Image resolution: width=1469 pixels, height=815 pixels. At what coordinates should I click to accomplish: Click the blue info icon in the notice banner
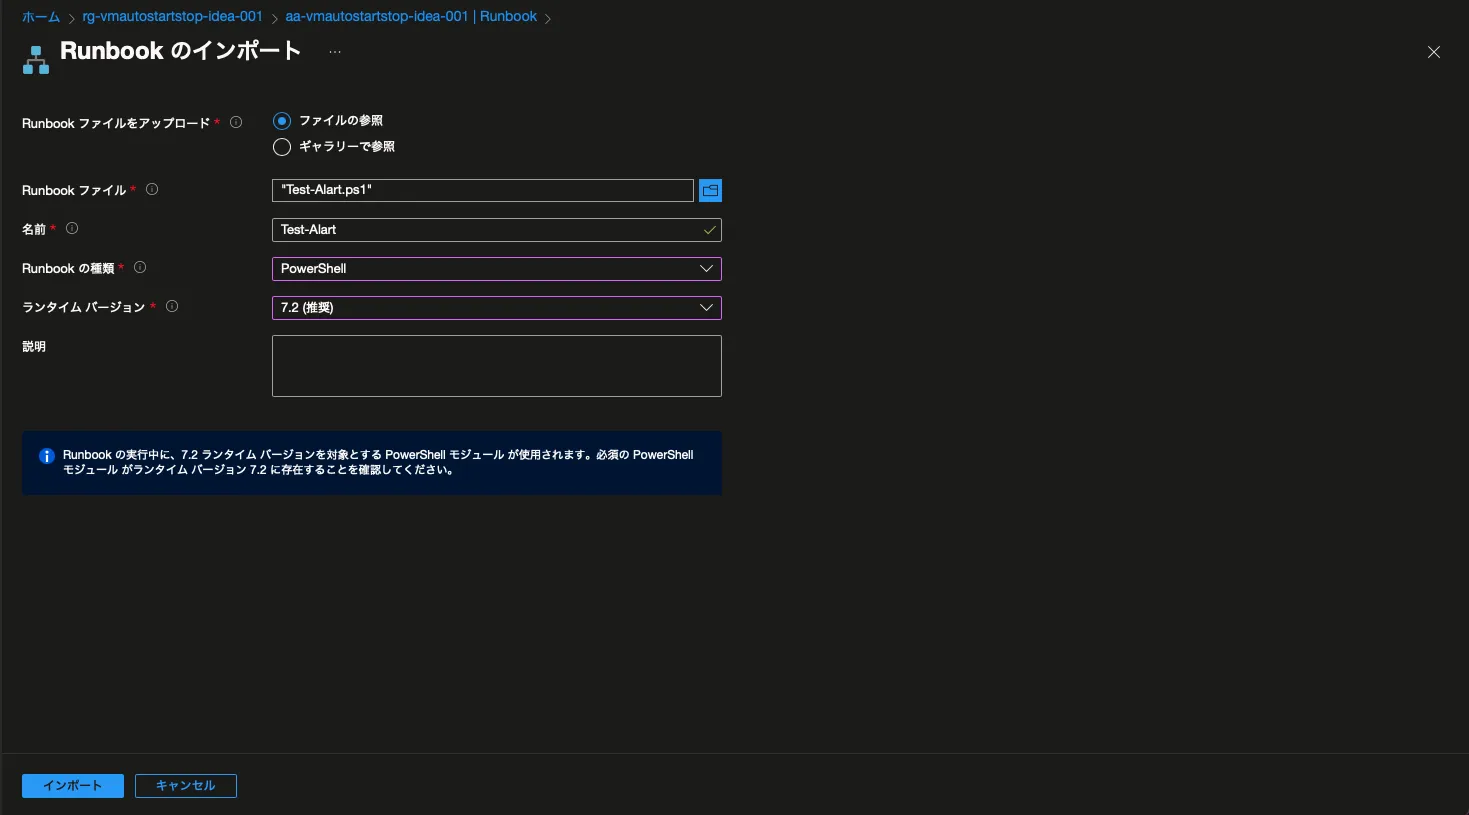click(x=47, y=456)
